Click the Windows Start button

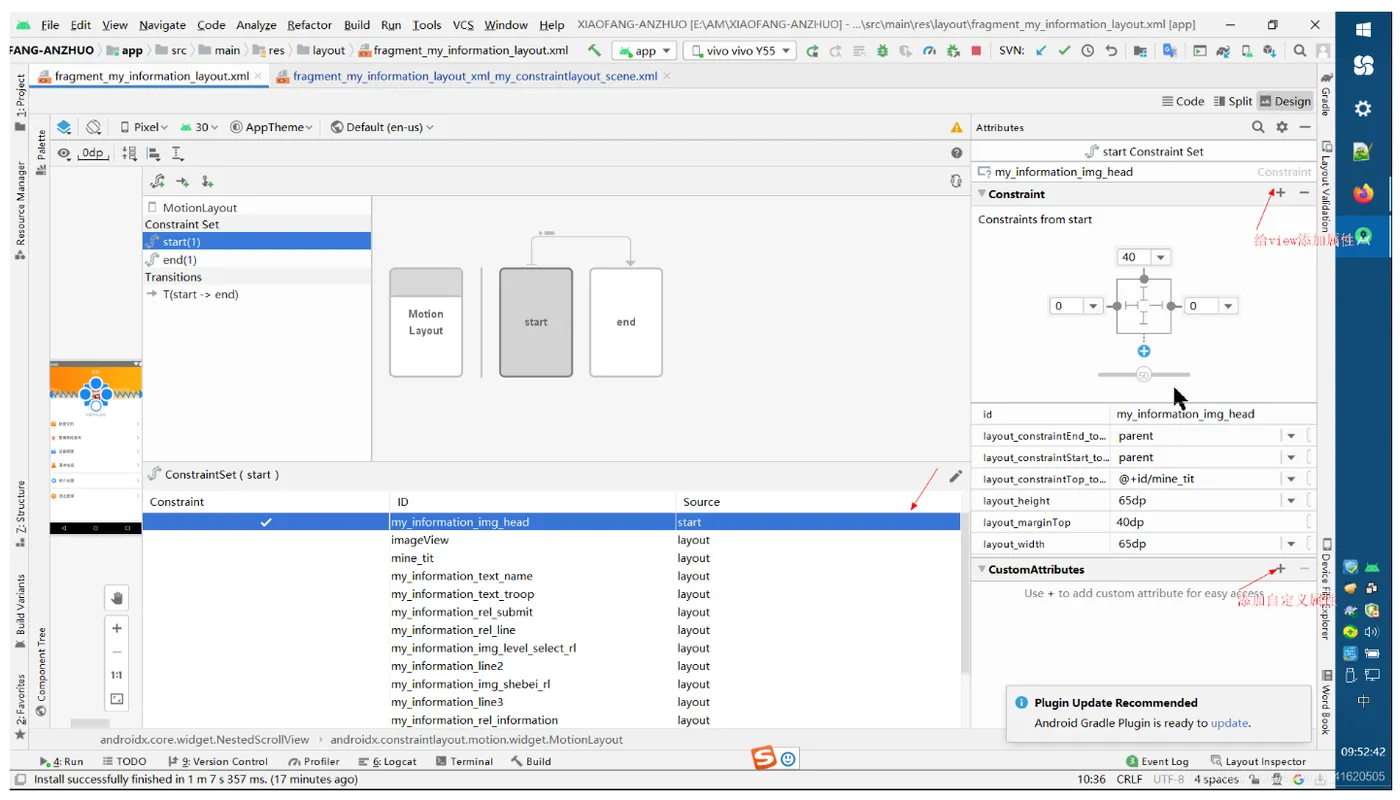[x=1363, y=29]
